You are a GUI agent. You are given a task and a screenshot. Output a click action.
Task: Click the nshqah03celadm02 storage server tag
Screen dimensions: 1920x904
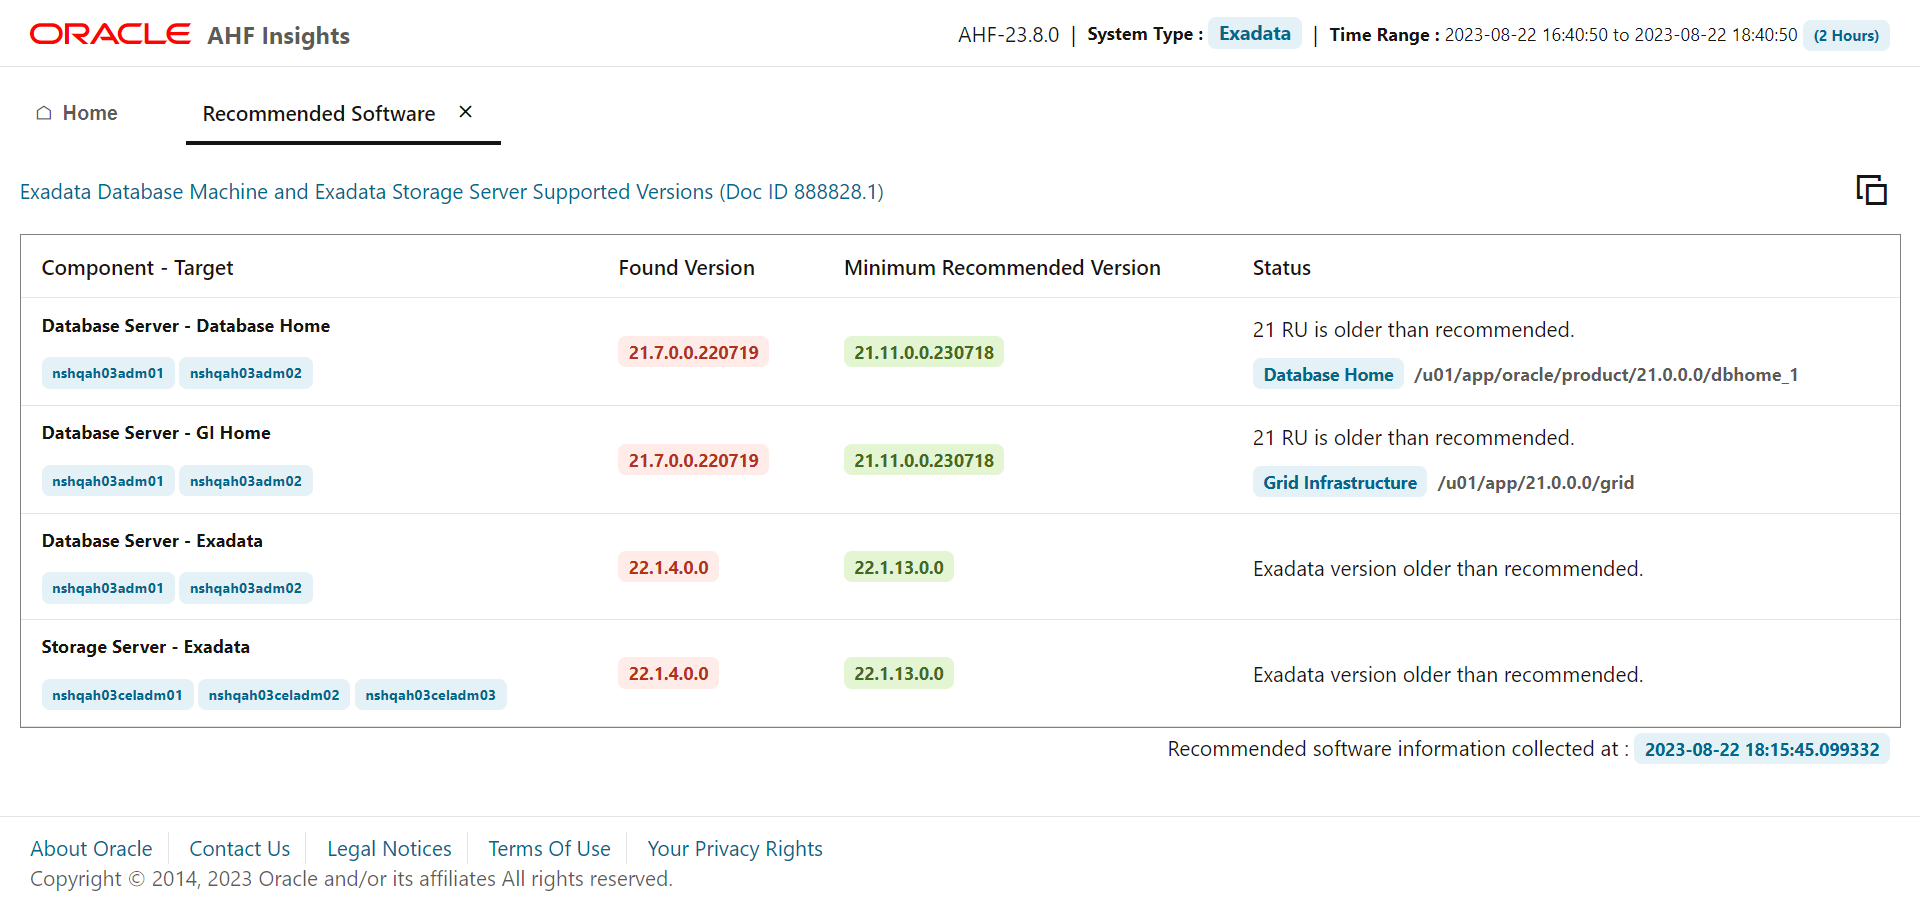coord(274,695)
